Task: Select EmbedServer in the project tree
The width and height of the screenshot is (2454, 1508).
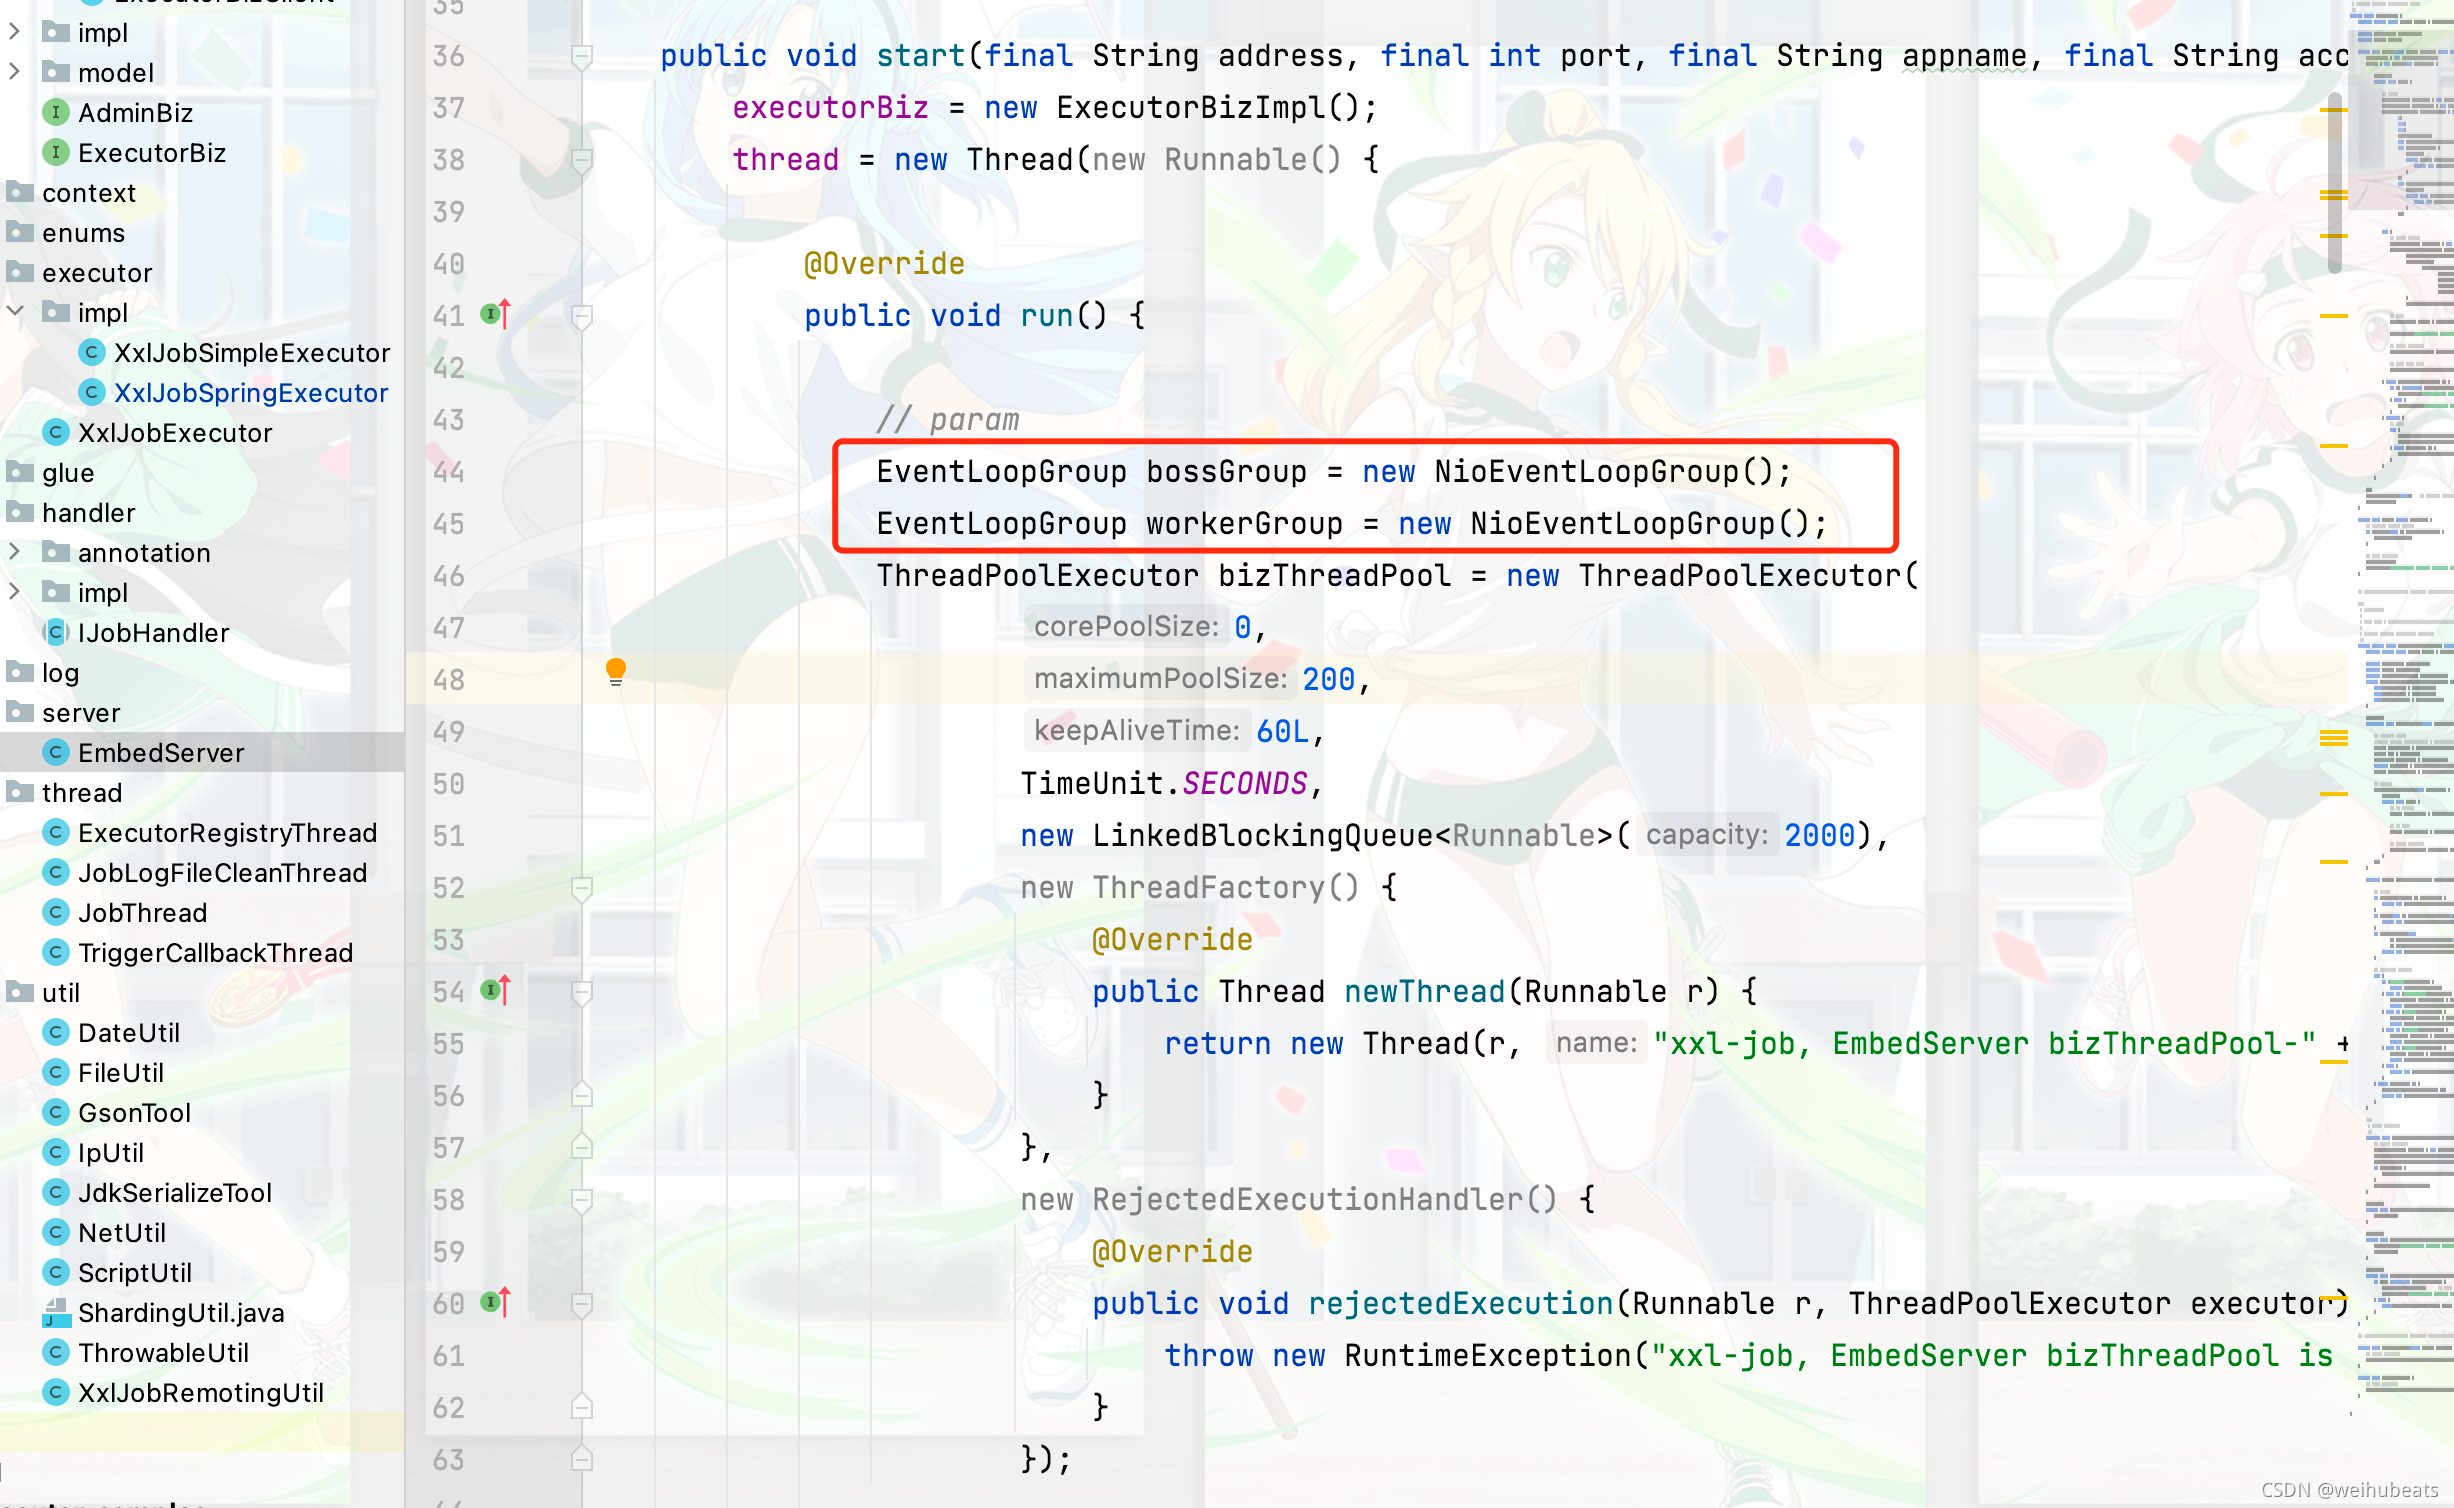Action: (160, 753)
